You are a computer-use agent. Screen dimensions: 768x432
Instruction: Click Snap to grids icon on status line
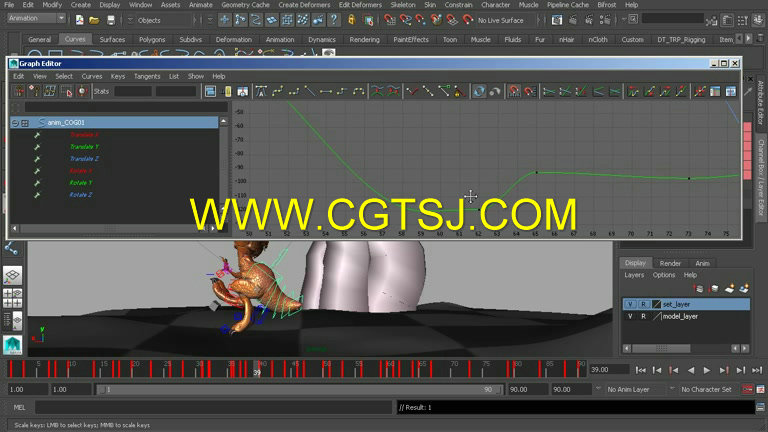[x=390, y=20]
